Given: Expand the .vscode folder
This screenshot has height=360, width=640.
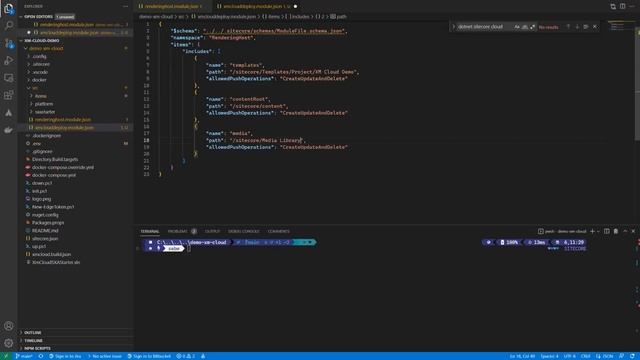Looking at the screenshot, I should point(40,72).
